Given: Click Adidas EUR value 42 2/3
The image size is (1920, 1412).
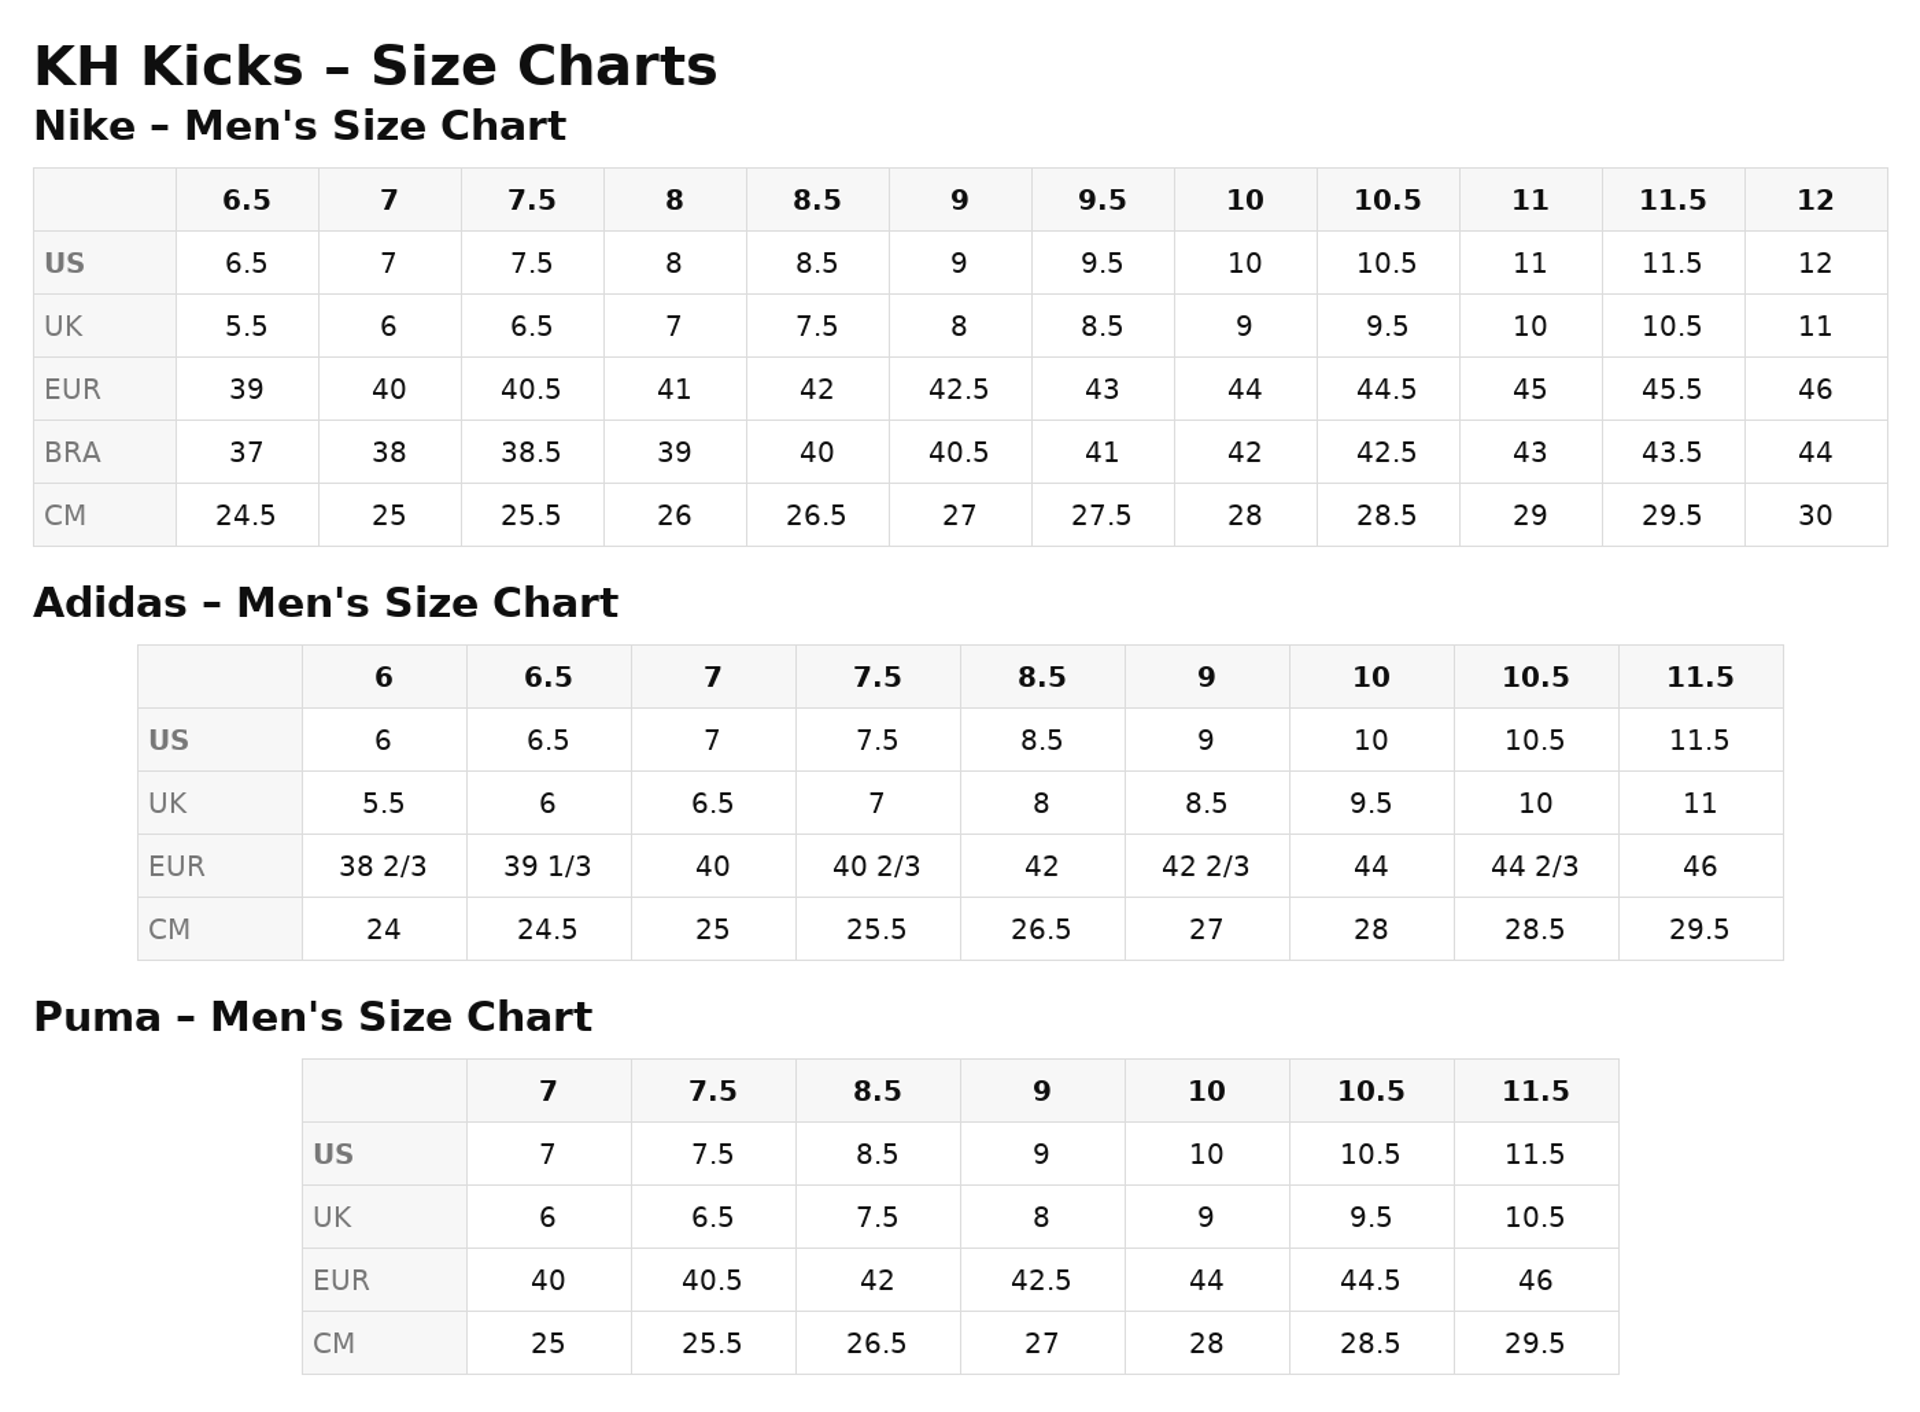Looking at the screenshot, I should point(1206,866).
